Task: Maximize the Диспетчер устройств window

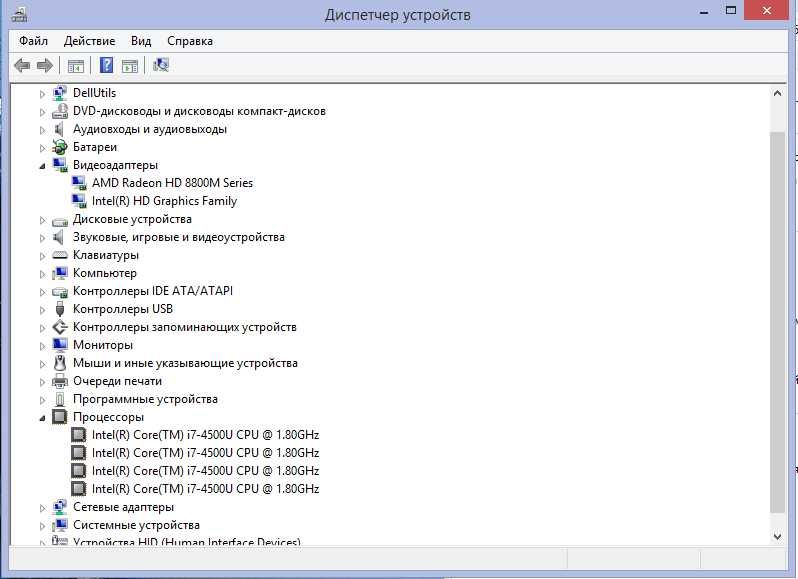Action: [x=731, y=11]
